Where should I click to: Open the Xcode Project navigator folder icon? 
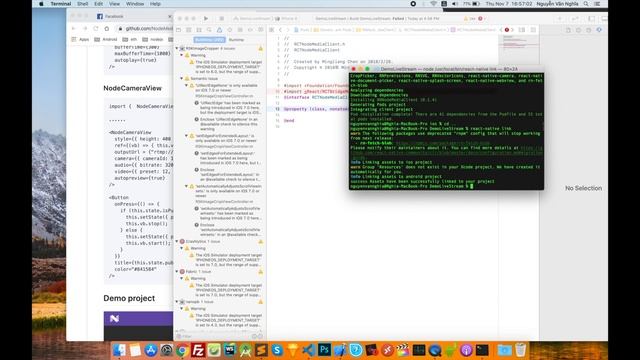tap(178, 30)
